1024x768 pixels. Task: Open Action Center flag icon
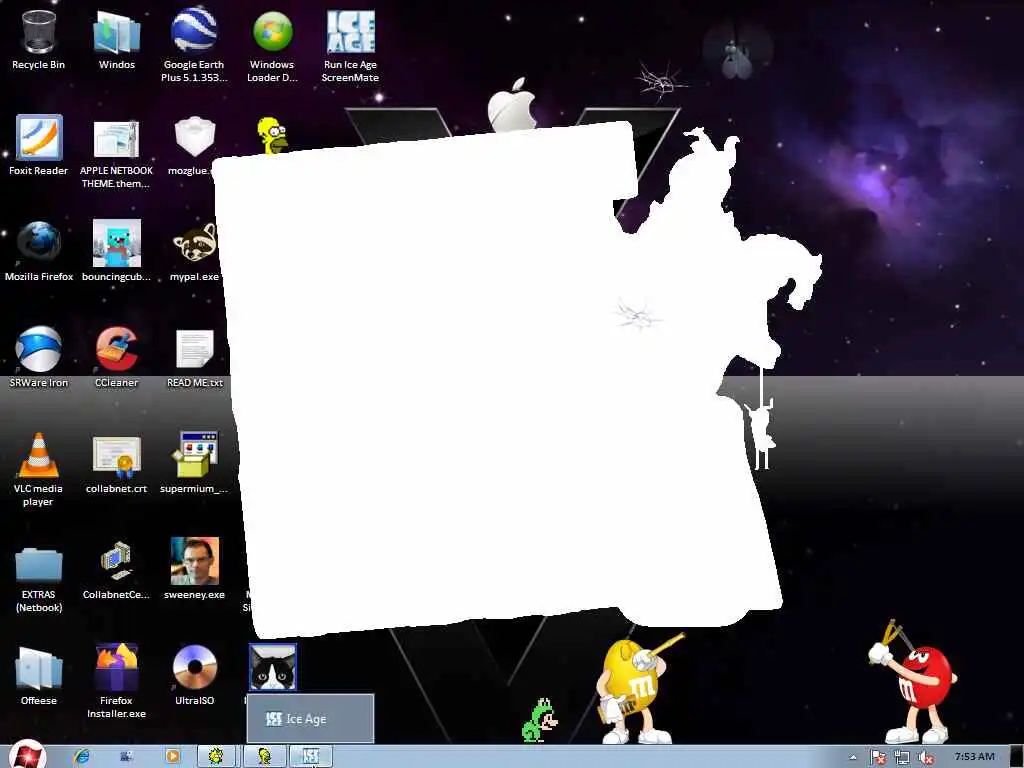[x=878, y=757]
